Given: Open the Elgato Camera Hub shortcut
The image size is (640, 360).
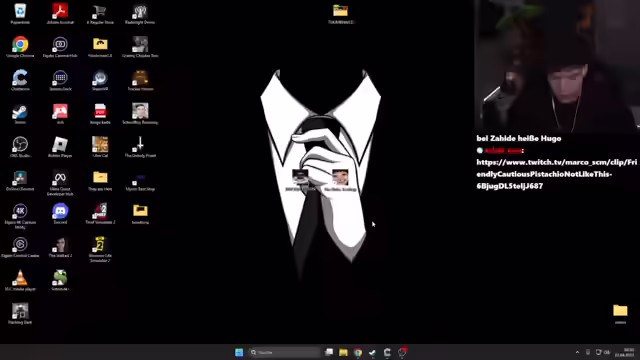Looking at the screenshot, I should click(60, 47).
